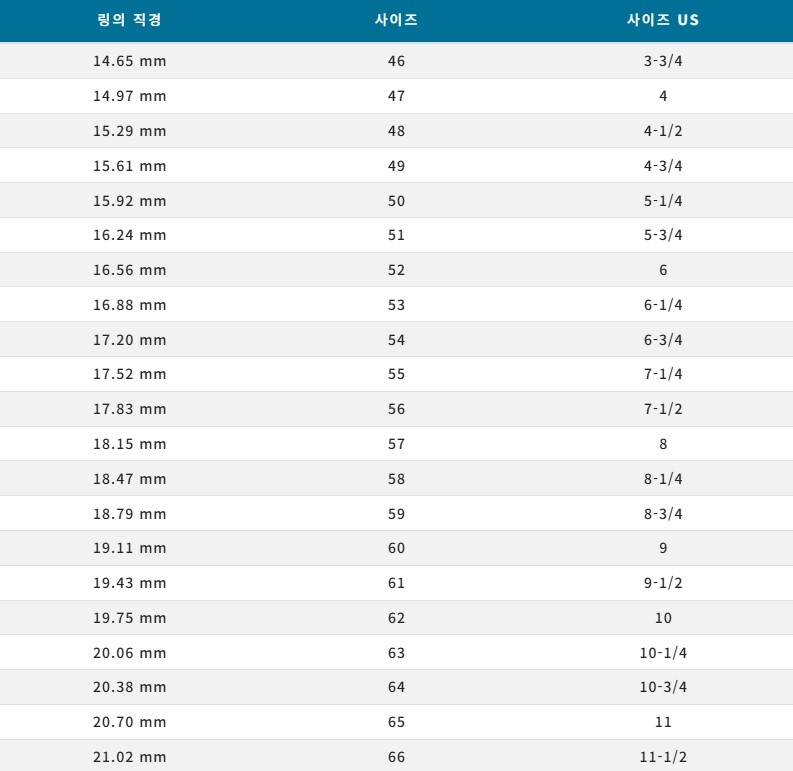
Task: Click the US size 9-1/2 cell
Action: pos(663,583)
